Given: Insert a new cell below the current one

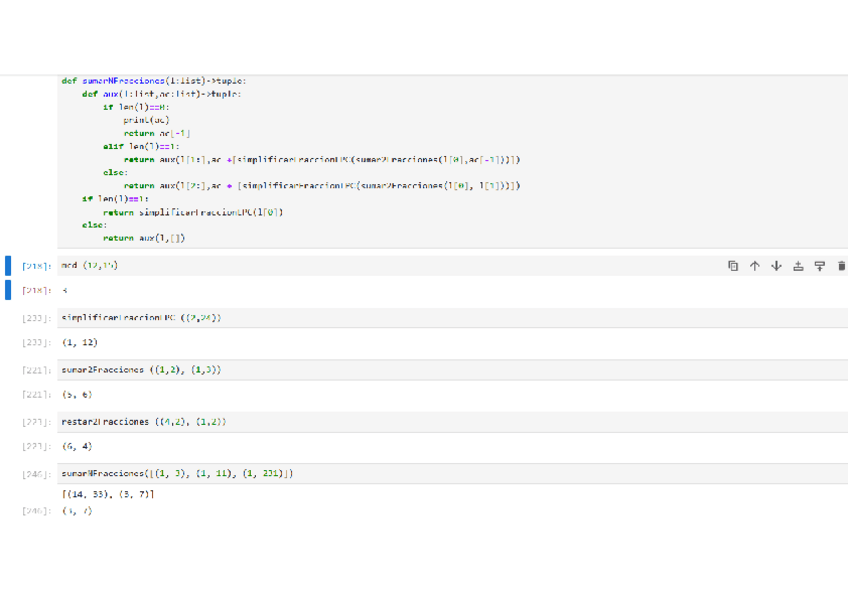Looking at the screenshot, I should point(819,266).
